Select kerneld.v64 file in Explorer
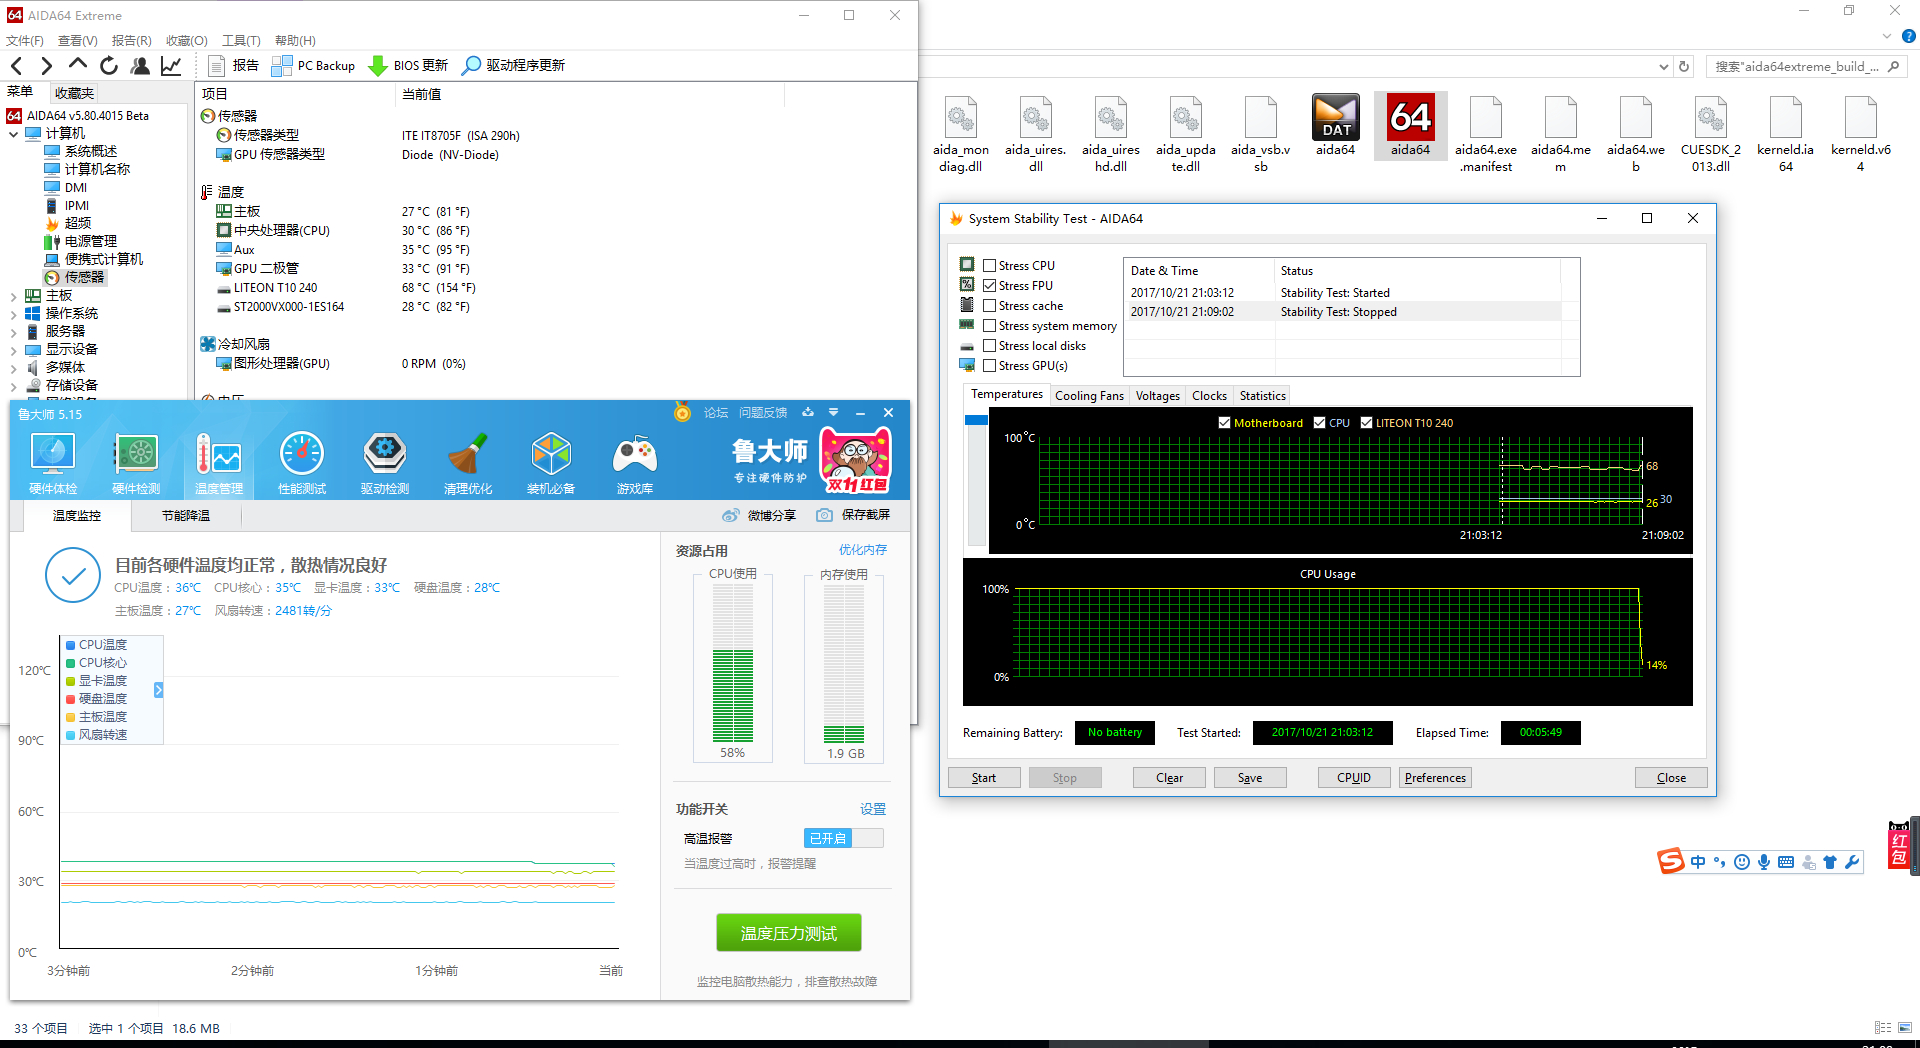Screen dimensions: 1920x1048 (x=1860, y=134)
